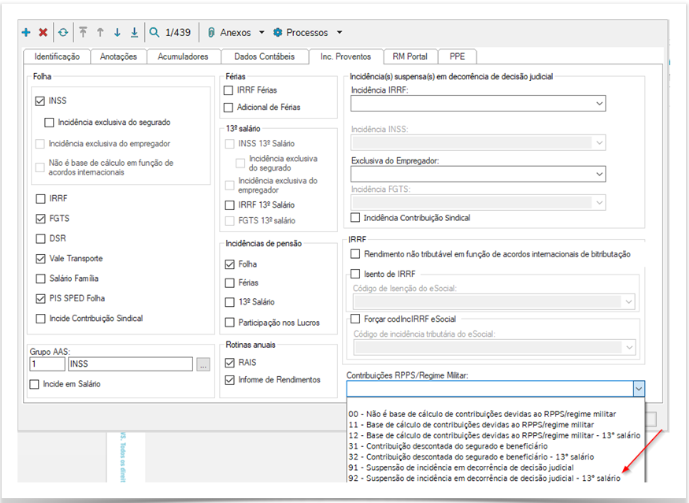This screenshot has height=503, width=689.
Task: Switch to the PPE tab
Action: coord(457,57)
